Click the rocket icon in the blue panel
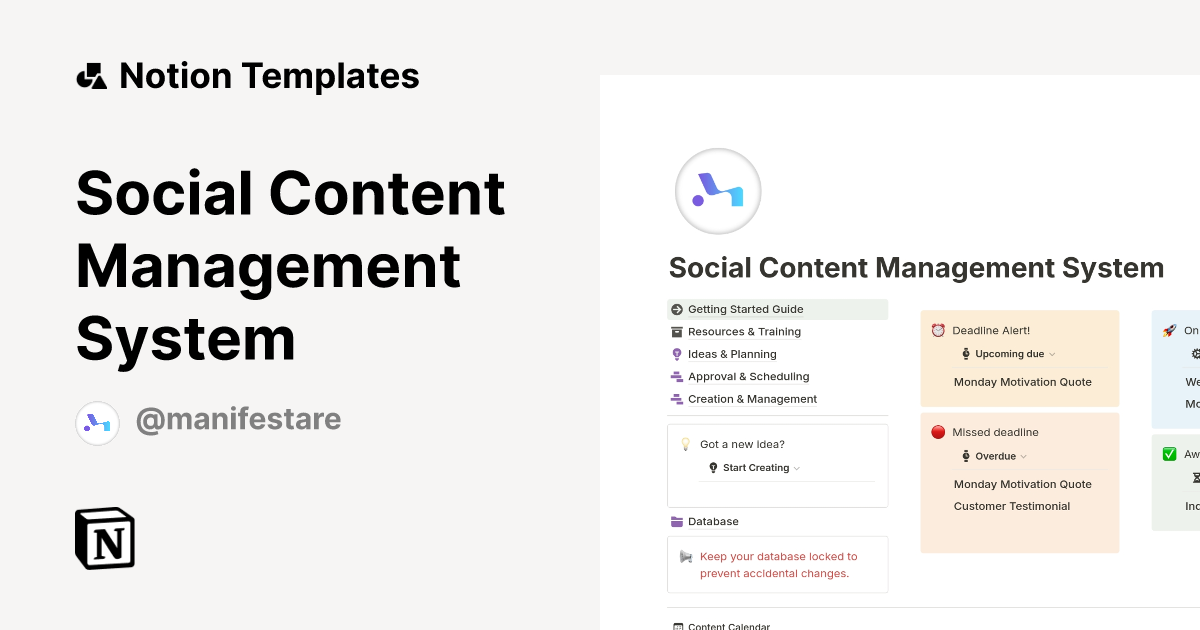 tap(1167, 330)
